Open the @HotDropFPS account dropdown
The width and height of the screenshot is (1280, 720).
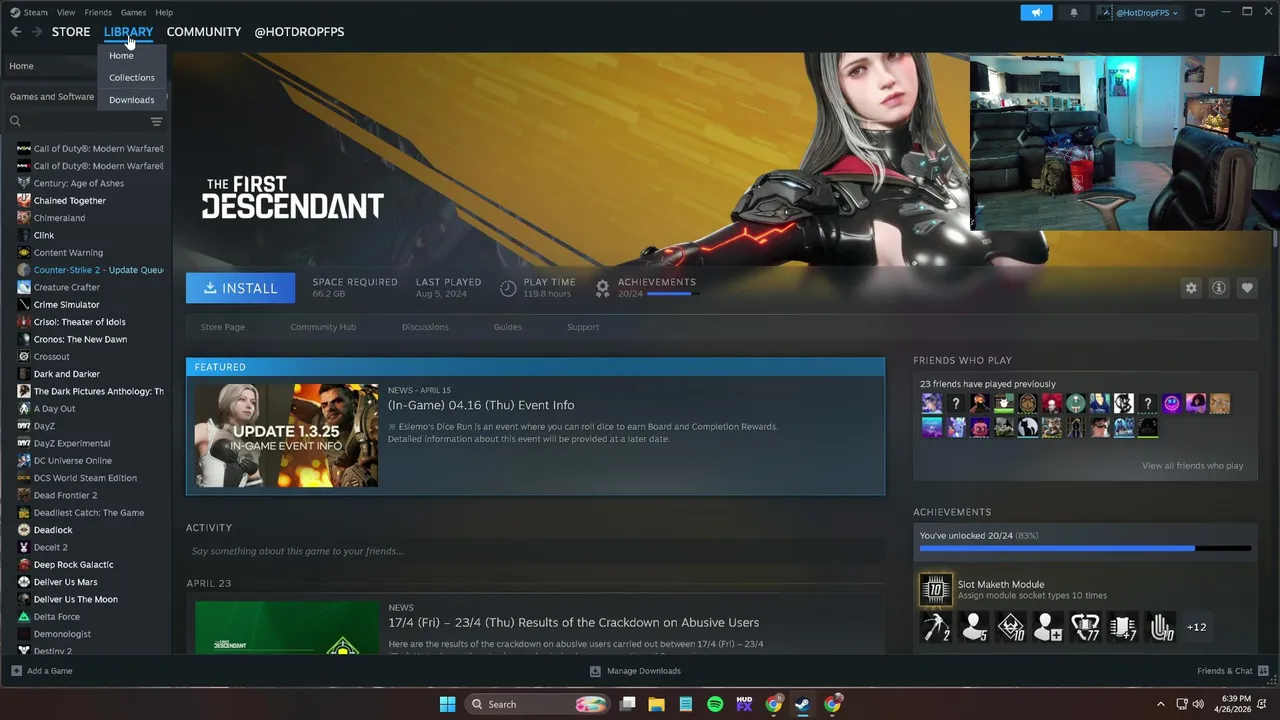coord(1139,12)
